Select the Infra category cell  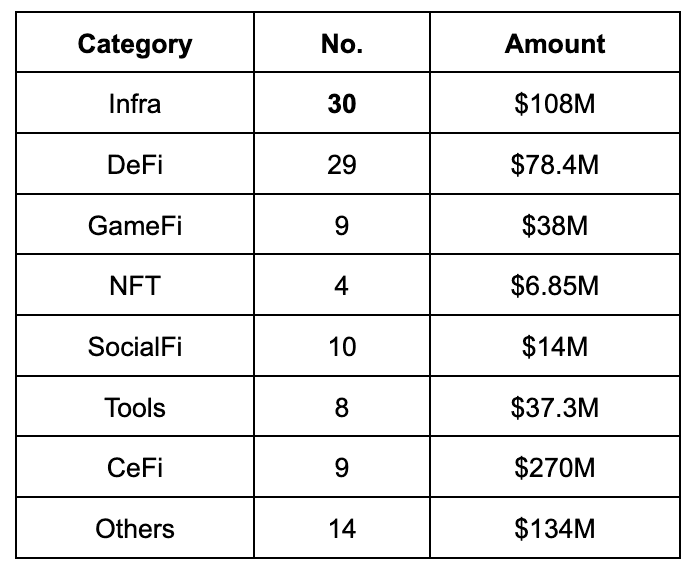click(x=135, y=103)
